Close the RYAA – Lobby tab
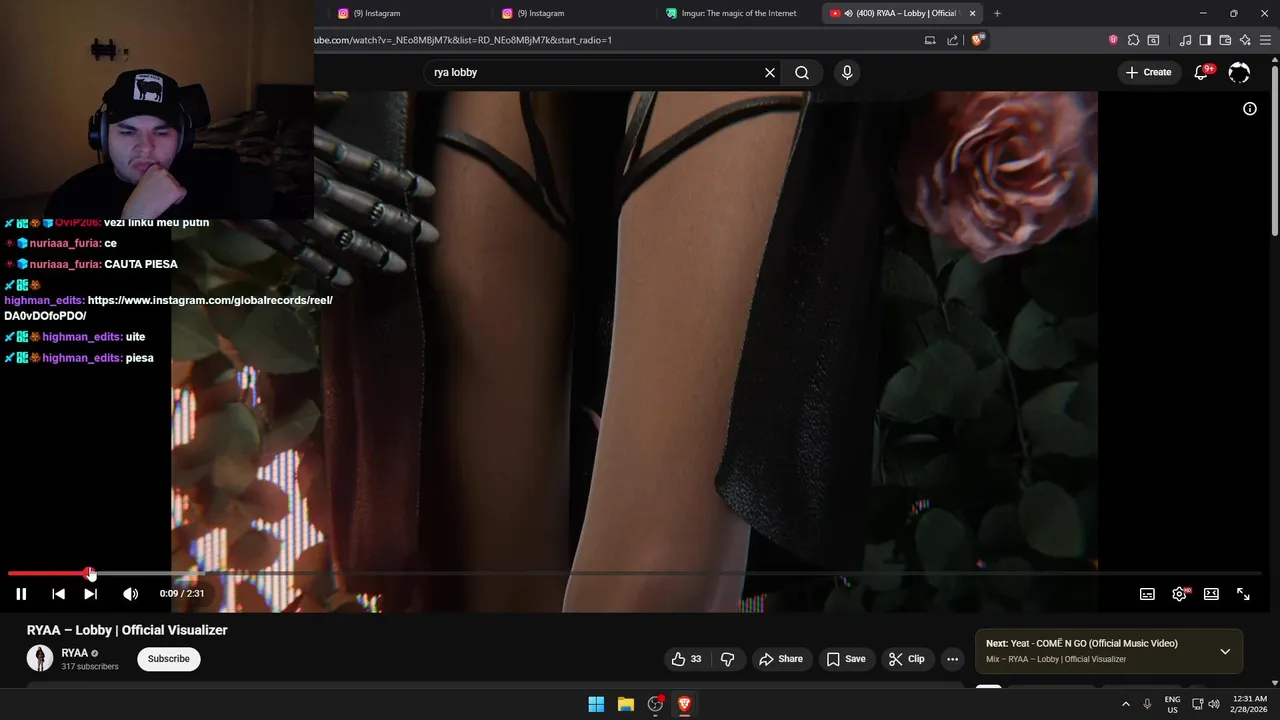The image size is (1280, 720). pyautogui.click(x=972, y=13)
